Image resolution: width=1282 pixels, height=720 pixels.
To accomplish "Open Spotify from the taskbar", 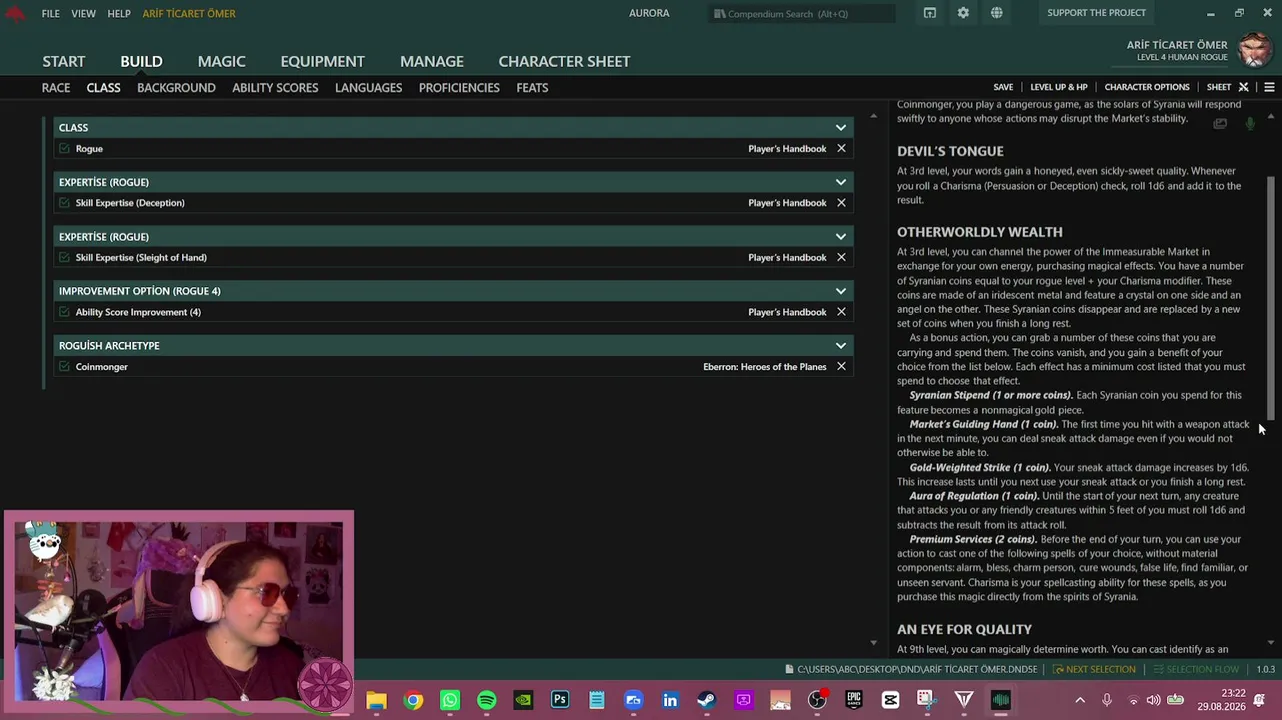I will 487,700.
